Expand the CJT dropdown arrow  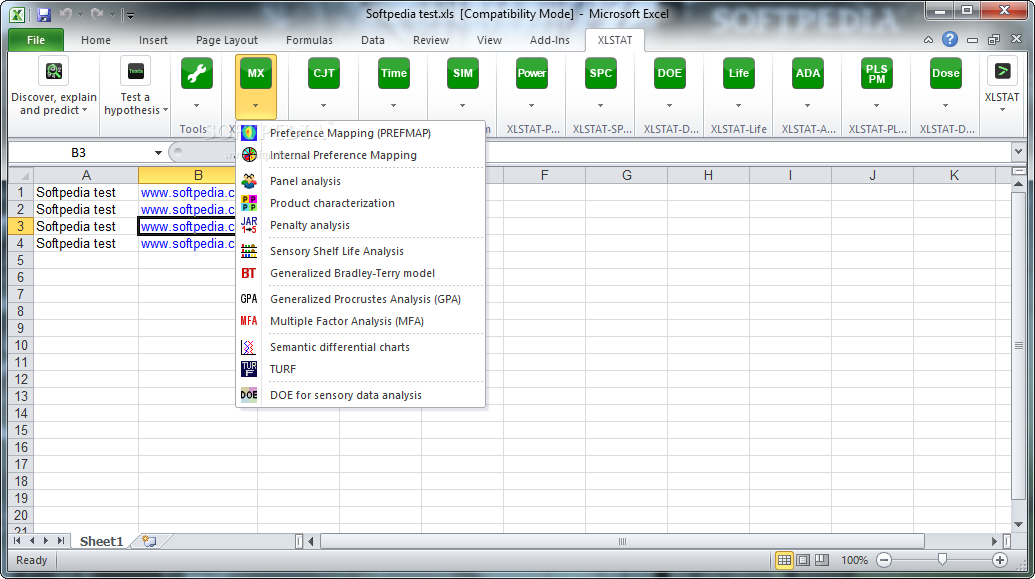click(x=323, y=106)
